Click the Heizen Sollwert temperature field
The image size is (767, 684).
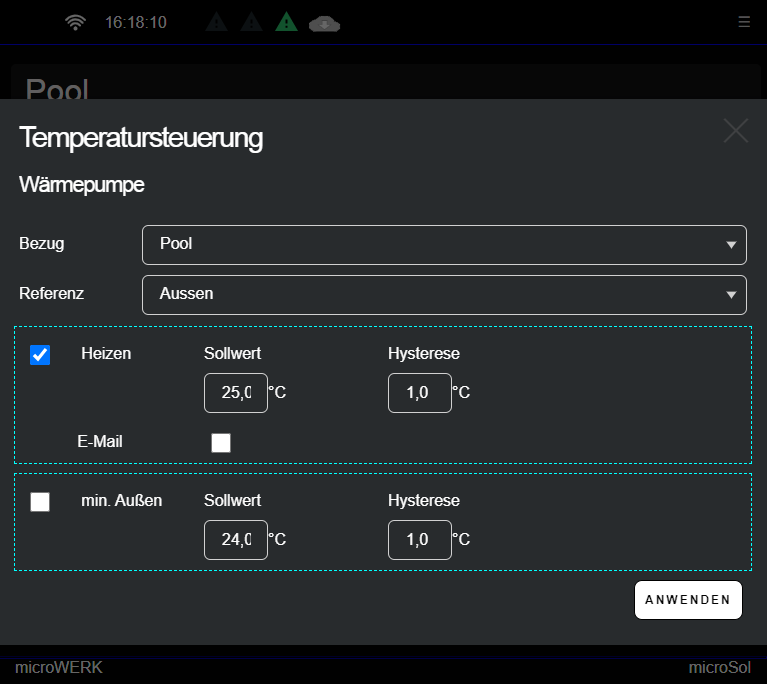pos(236,393)
